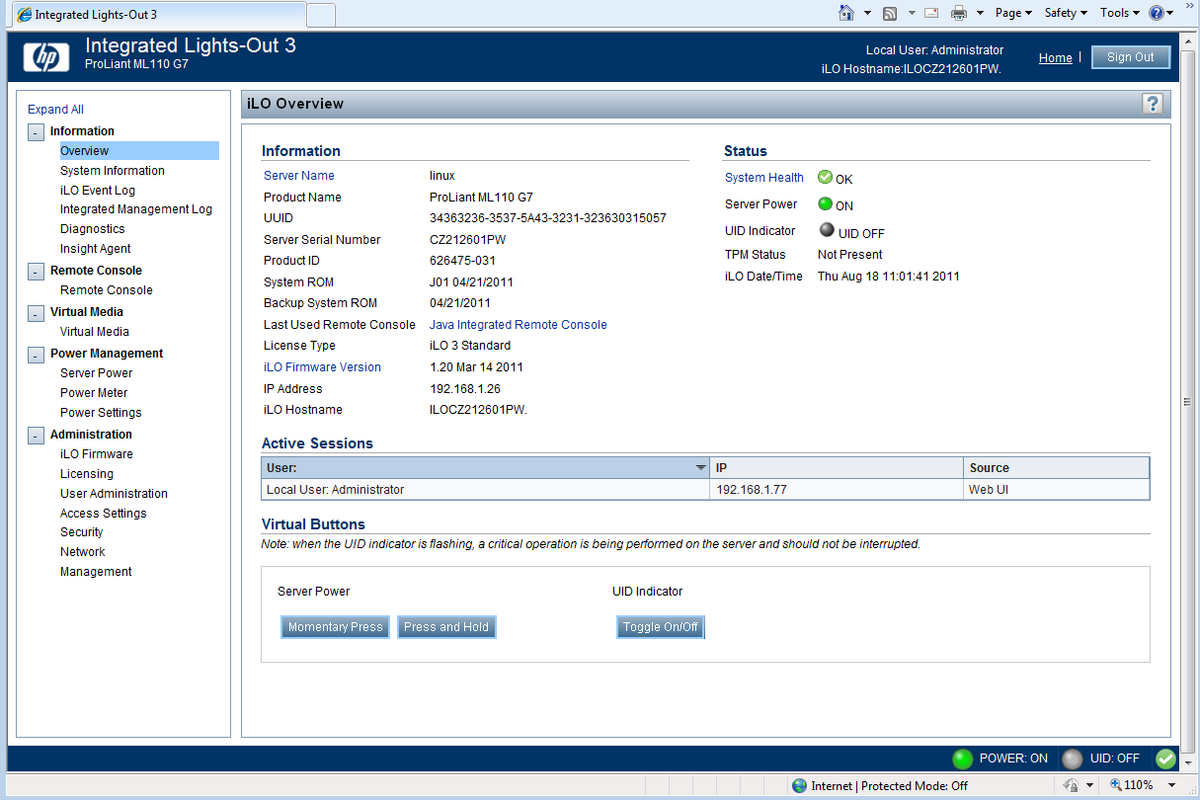1200x800 pixels.
Task: Open the help question mark for iLO Overview
Action: point(1152,103)
